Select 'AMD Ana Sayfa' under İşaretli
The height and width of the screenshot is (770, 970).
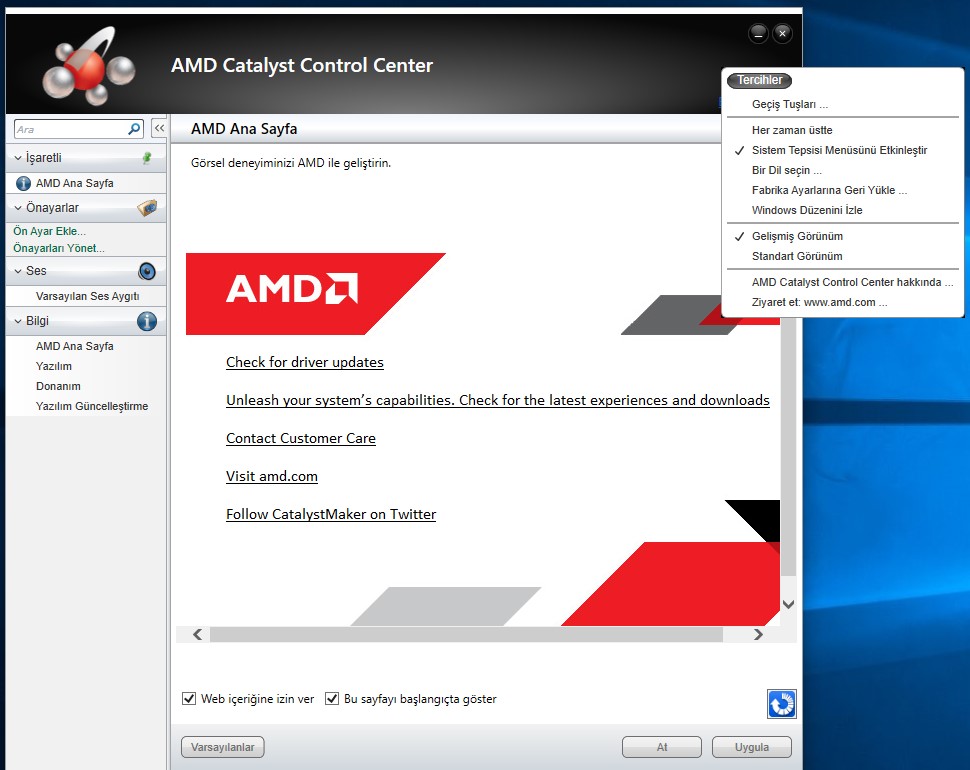75,183
